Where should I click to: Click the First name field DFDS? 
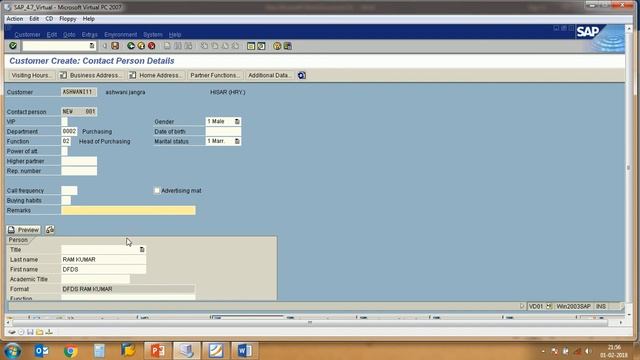(x=103, y=269)
